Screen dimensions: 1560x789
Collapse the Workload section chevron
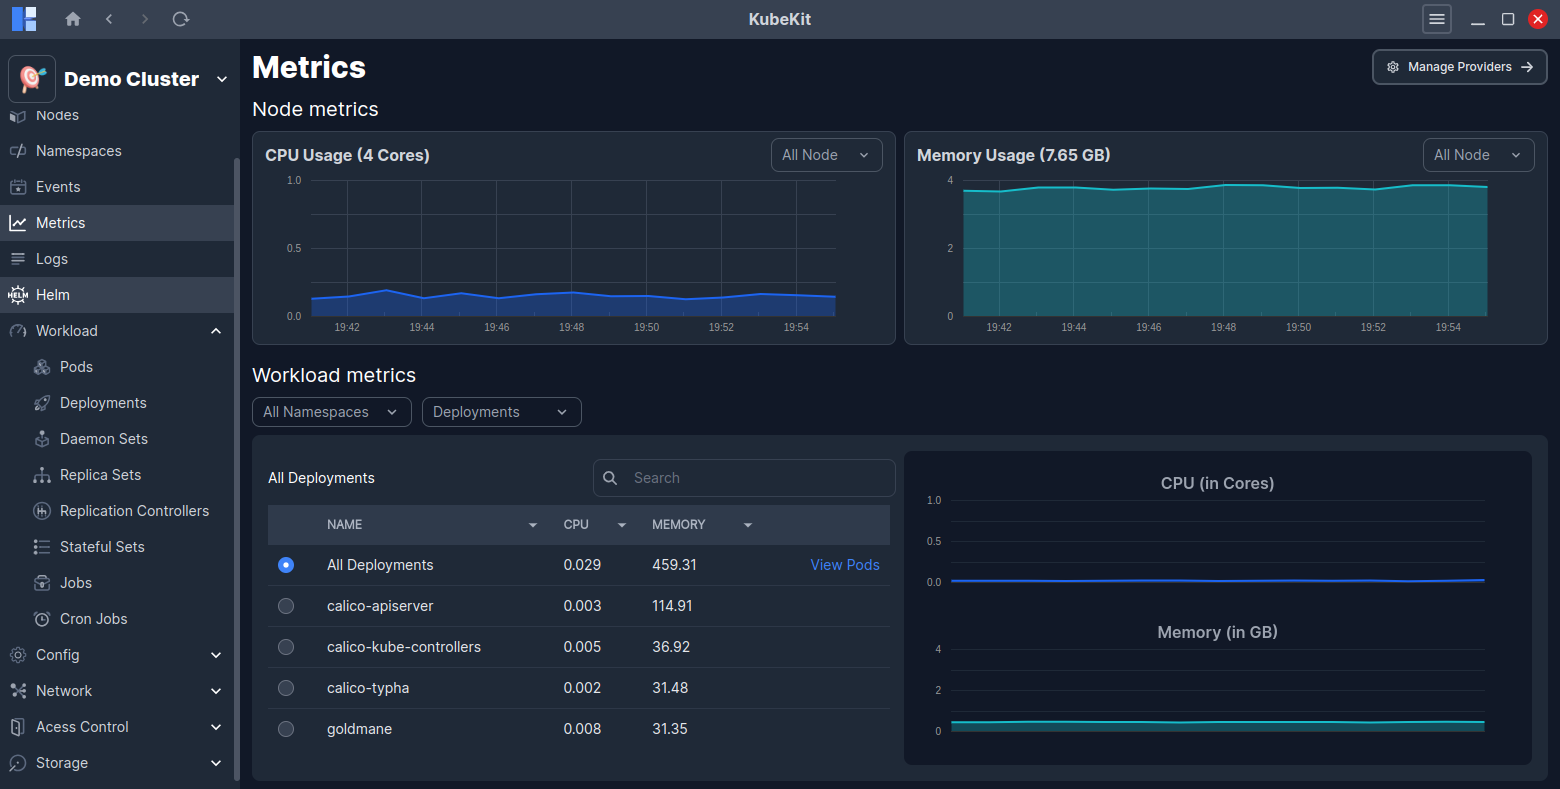(216, 330)
